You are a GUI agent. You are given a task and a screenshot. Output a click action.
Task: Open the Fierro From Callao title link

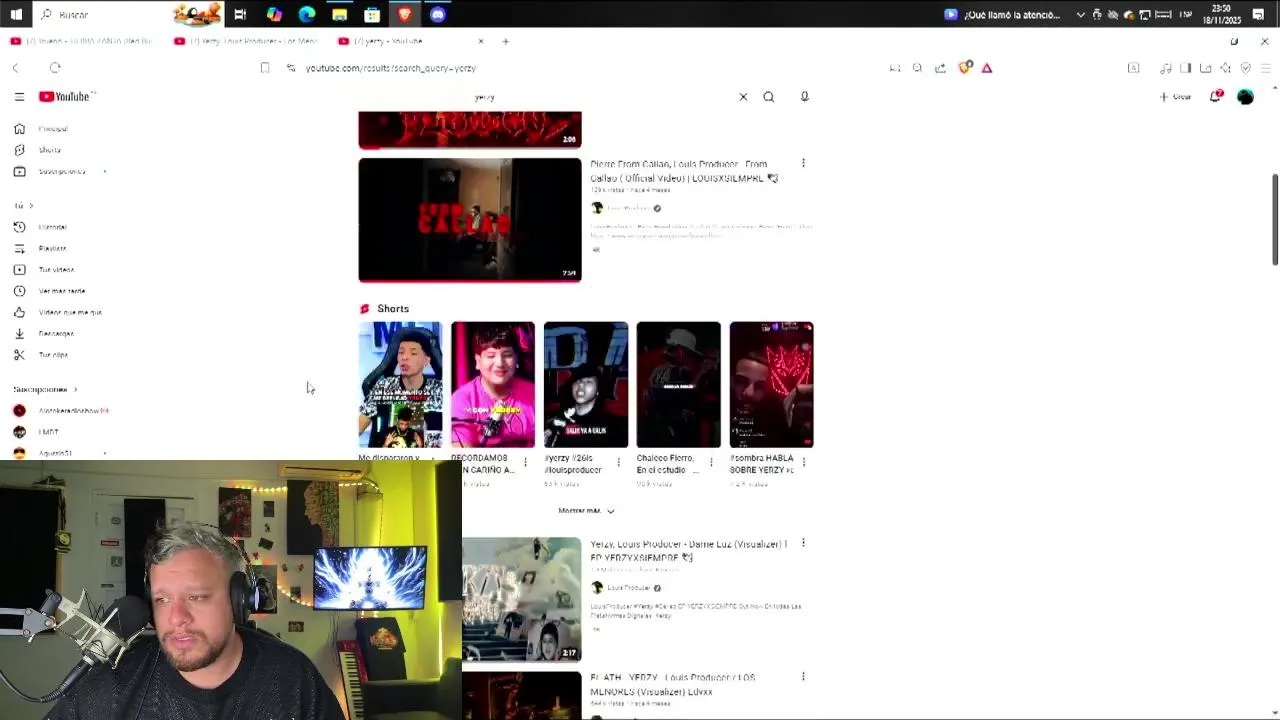pos(684,171)
